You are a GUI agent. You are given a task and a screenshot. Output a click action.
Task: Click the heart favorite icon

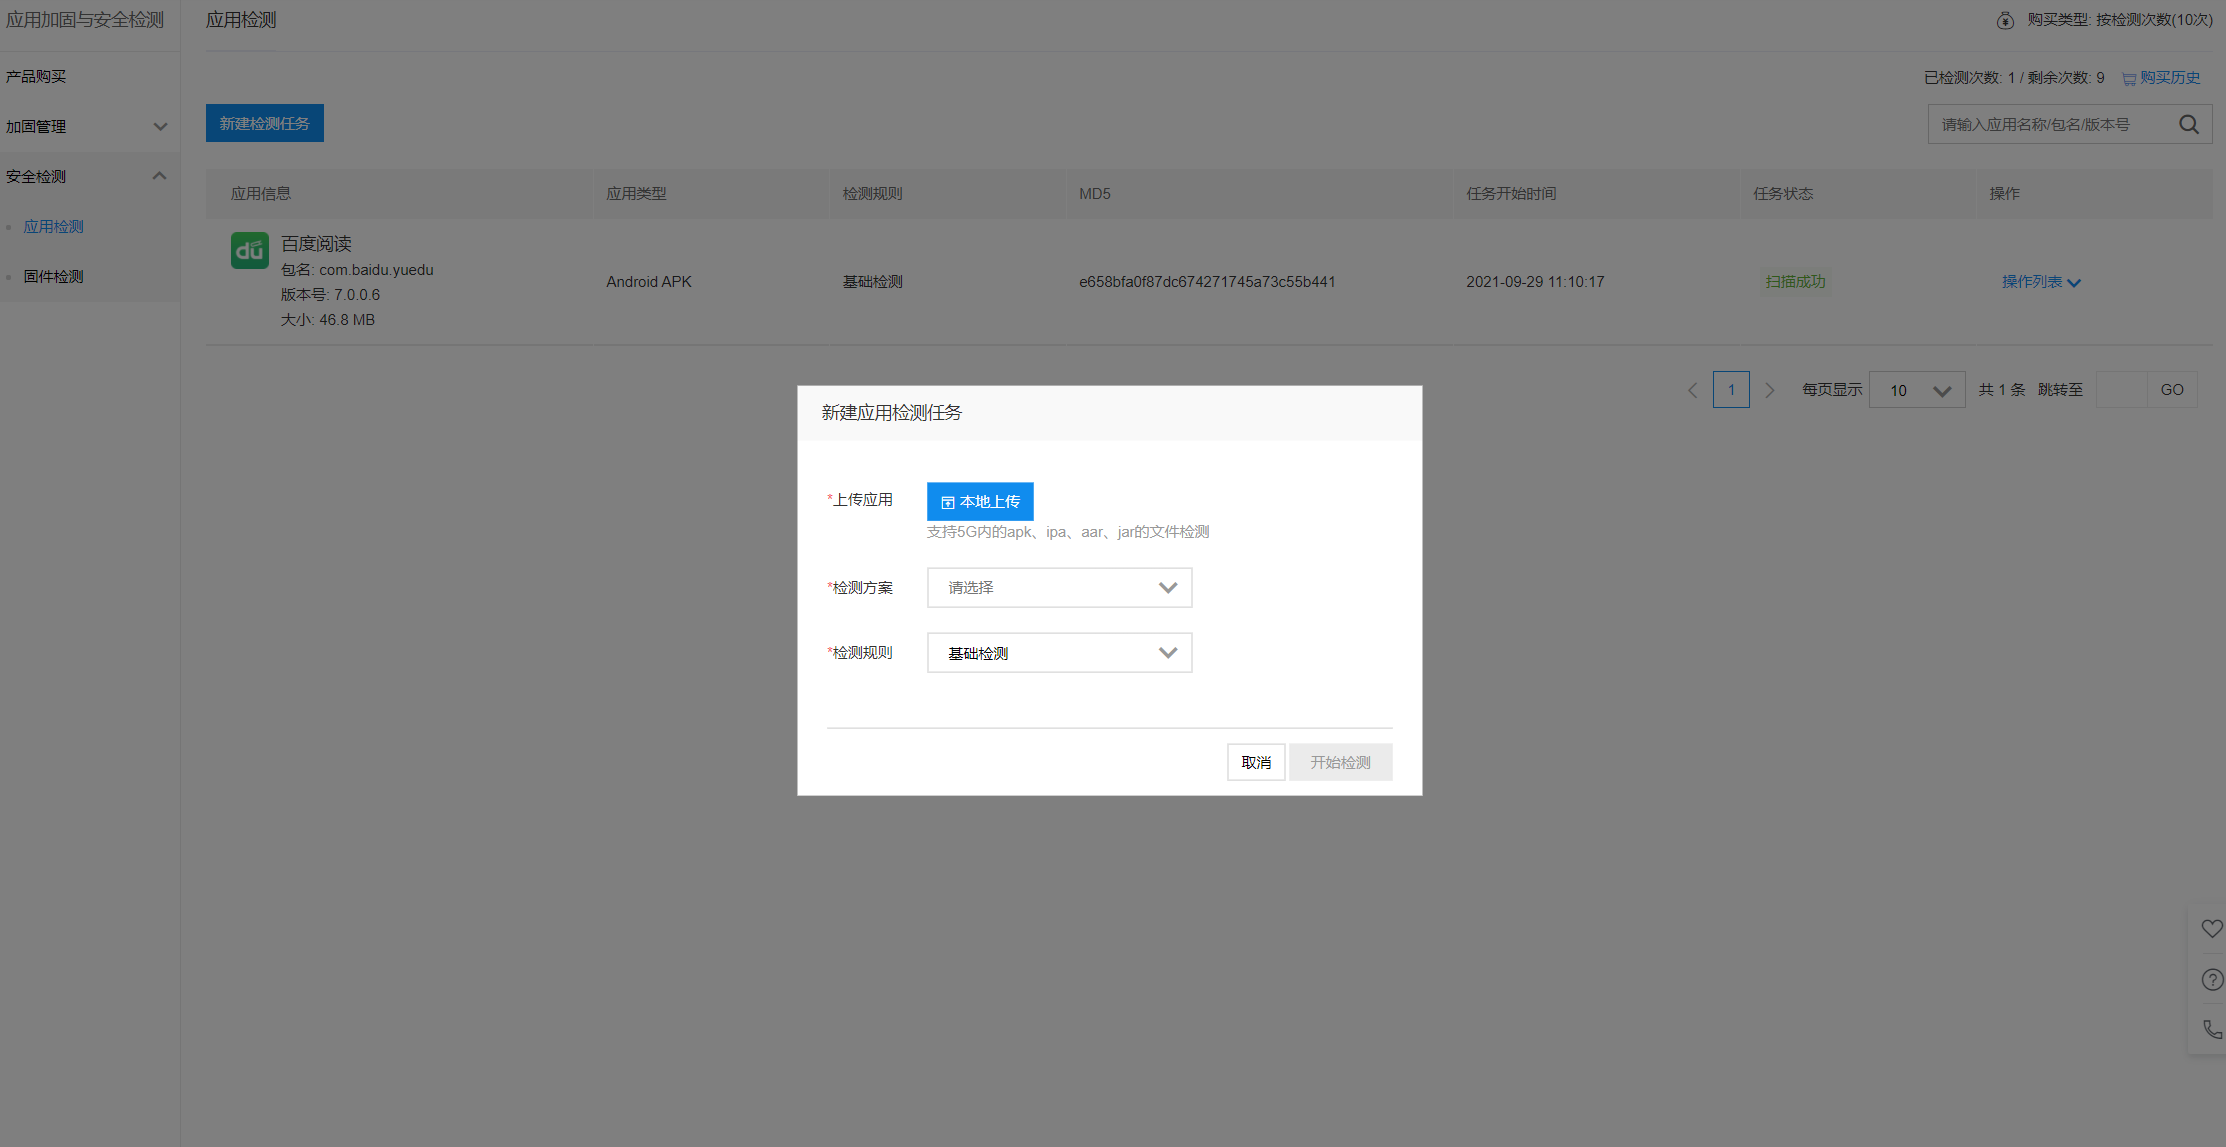[x=2212, y=929]
